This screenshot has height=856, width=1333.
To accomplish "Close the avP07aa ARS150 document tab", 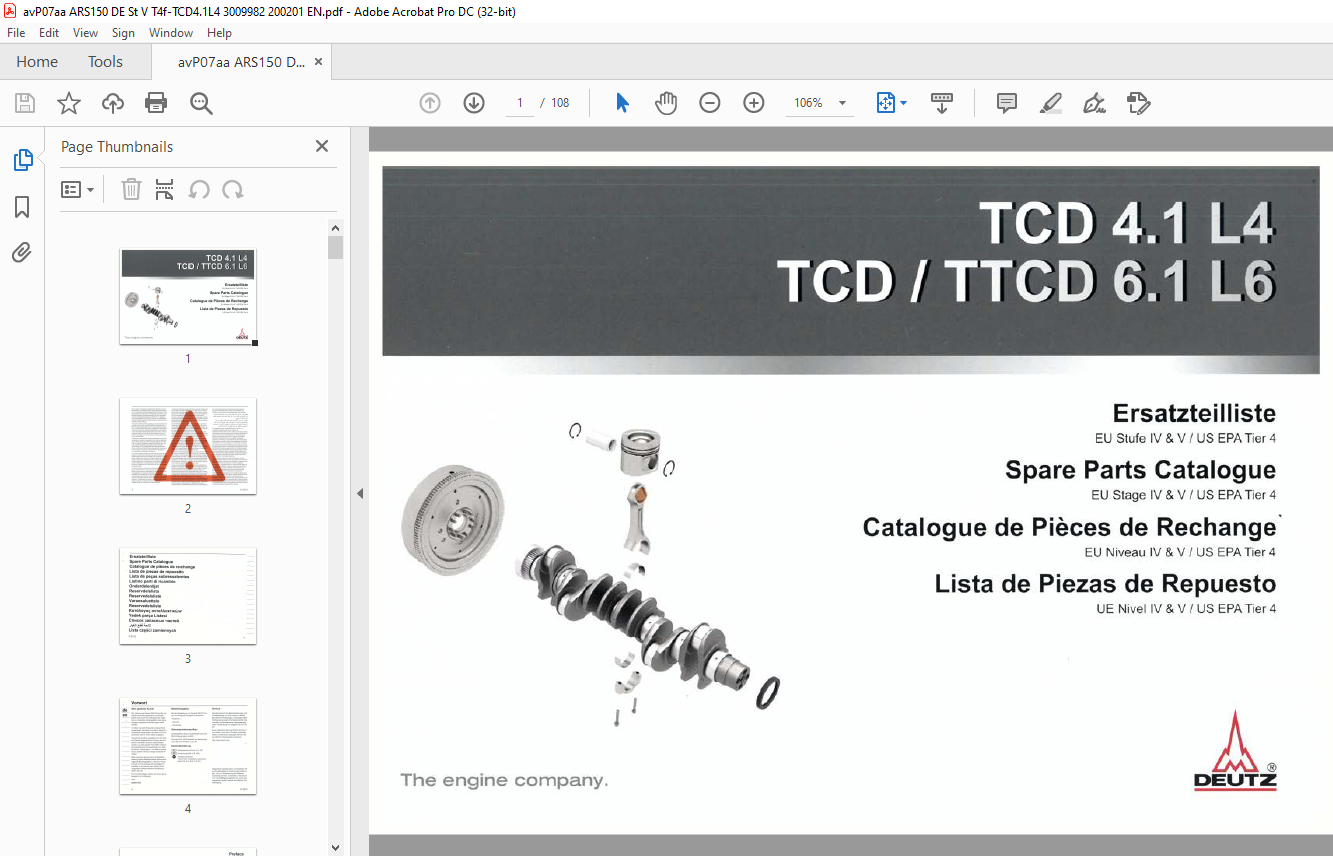I will click(318, 62).
